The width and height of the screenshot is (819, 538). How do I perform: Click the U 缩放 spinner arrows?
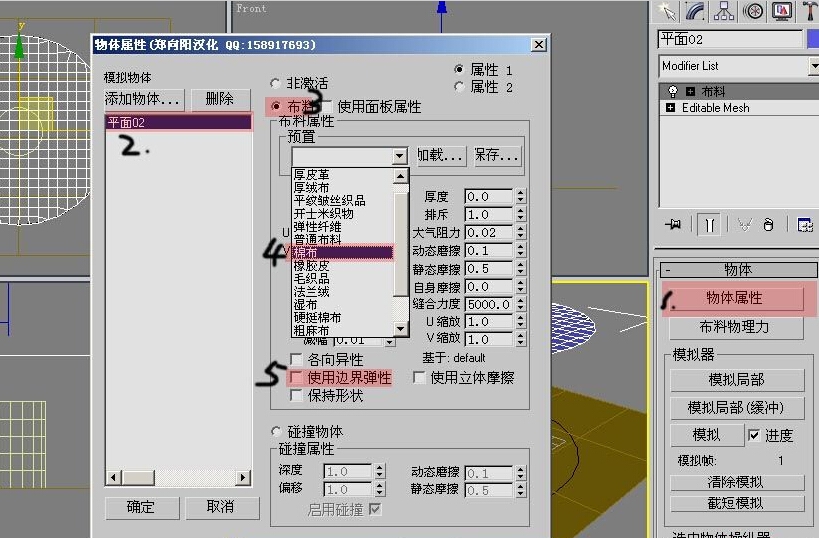point(520,322)
